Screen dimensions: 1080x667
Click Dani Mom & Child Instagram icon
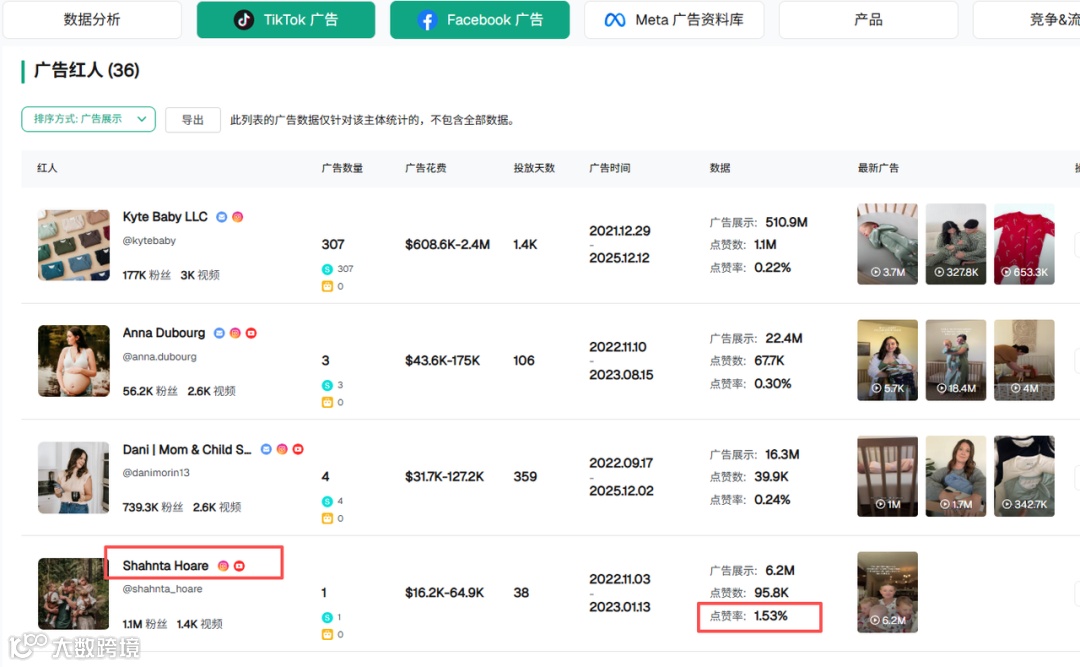coord(282,449)
